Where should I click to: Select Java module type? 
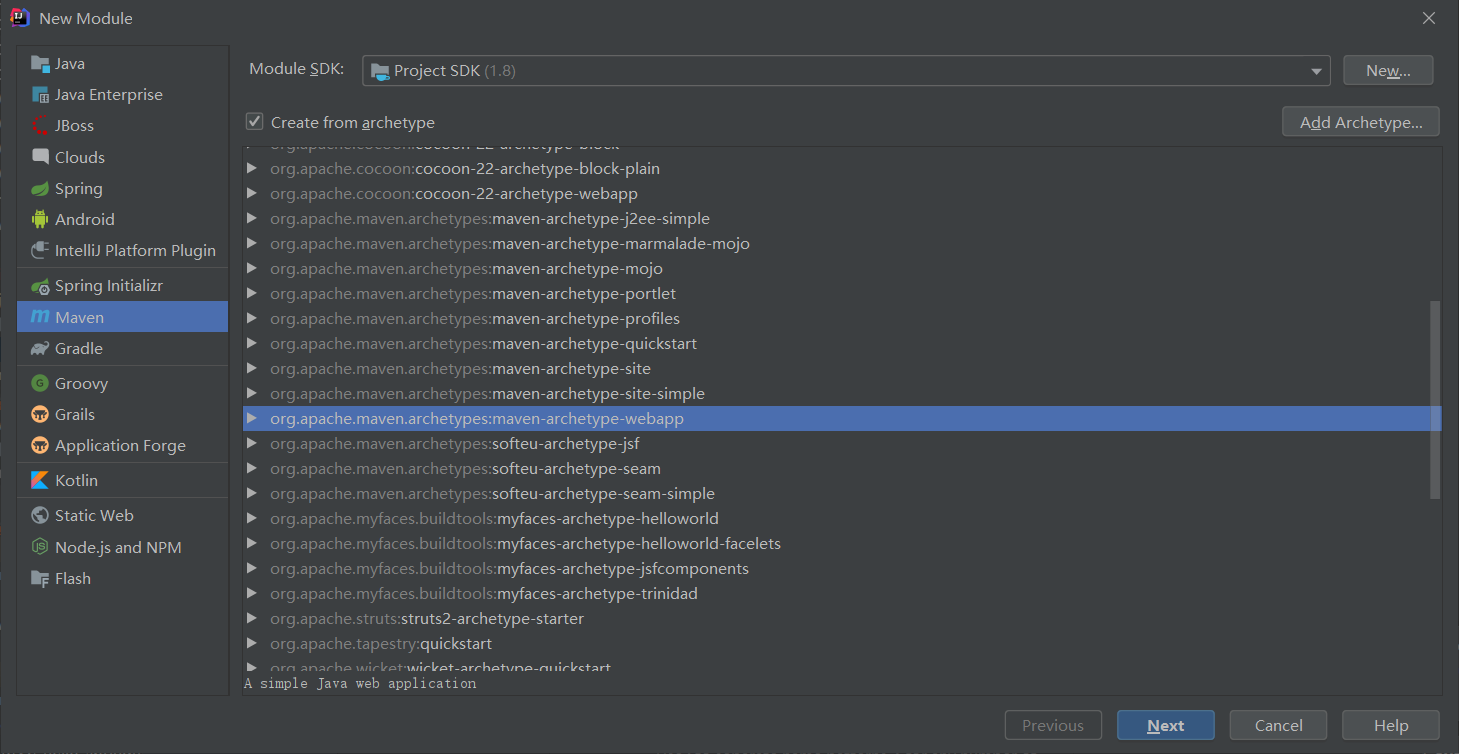pyautogui.click(x=122, y=64)
